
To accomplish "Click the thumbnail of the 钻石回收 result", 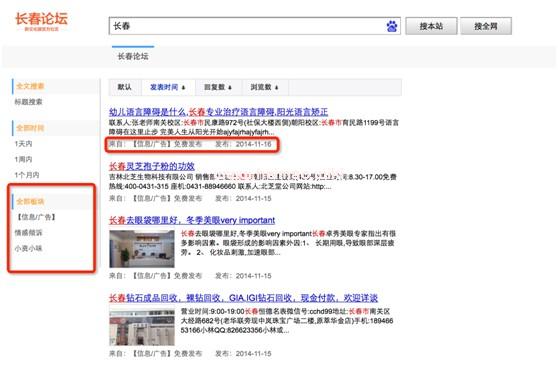I will click(142, 327).
